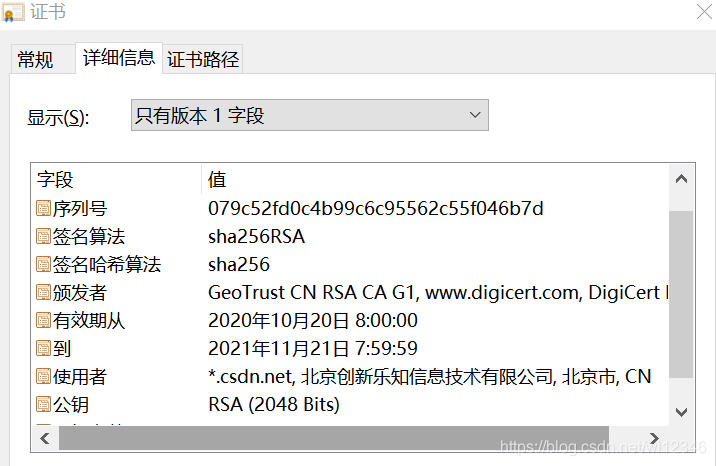Expand the dropdown chevron of 显示 combo box
716x466 pixels.
tap(475, 115)
